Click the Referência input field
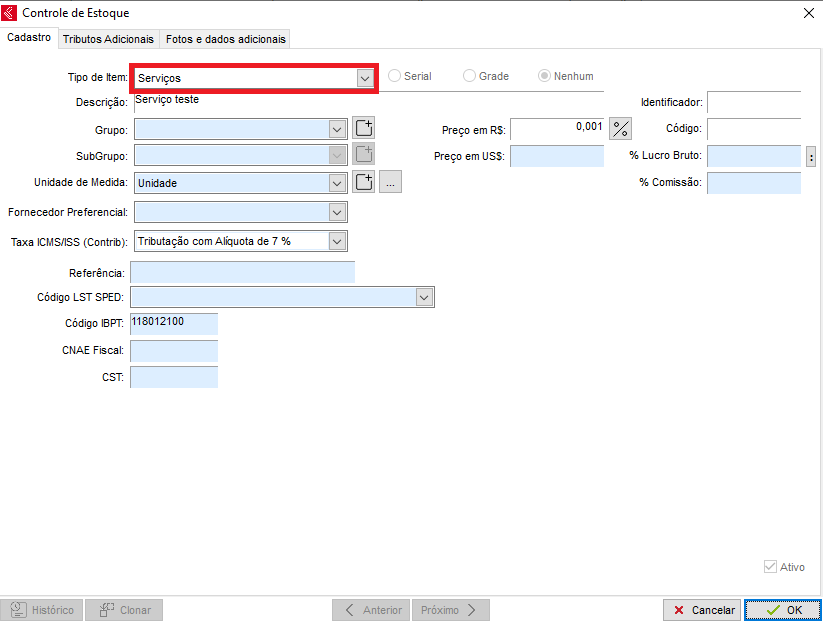This screenshot has width=823, height=624. (x=242, y=273)
